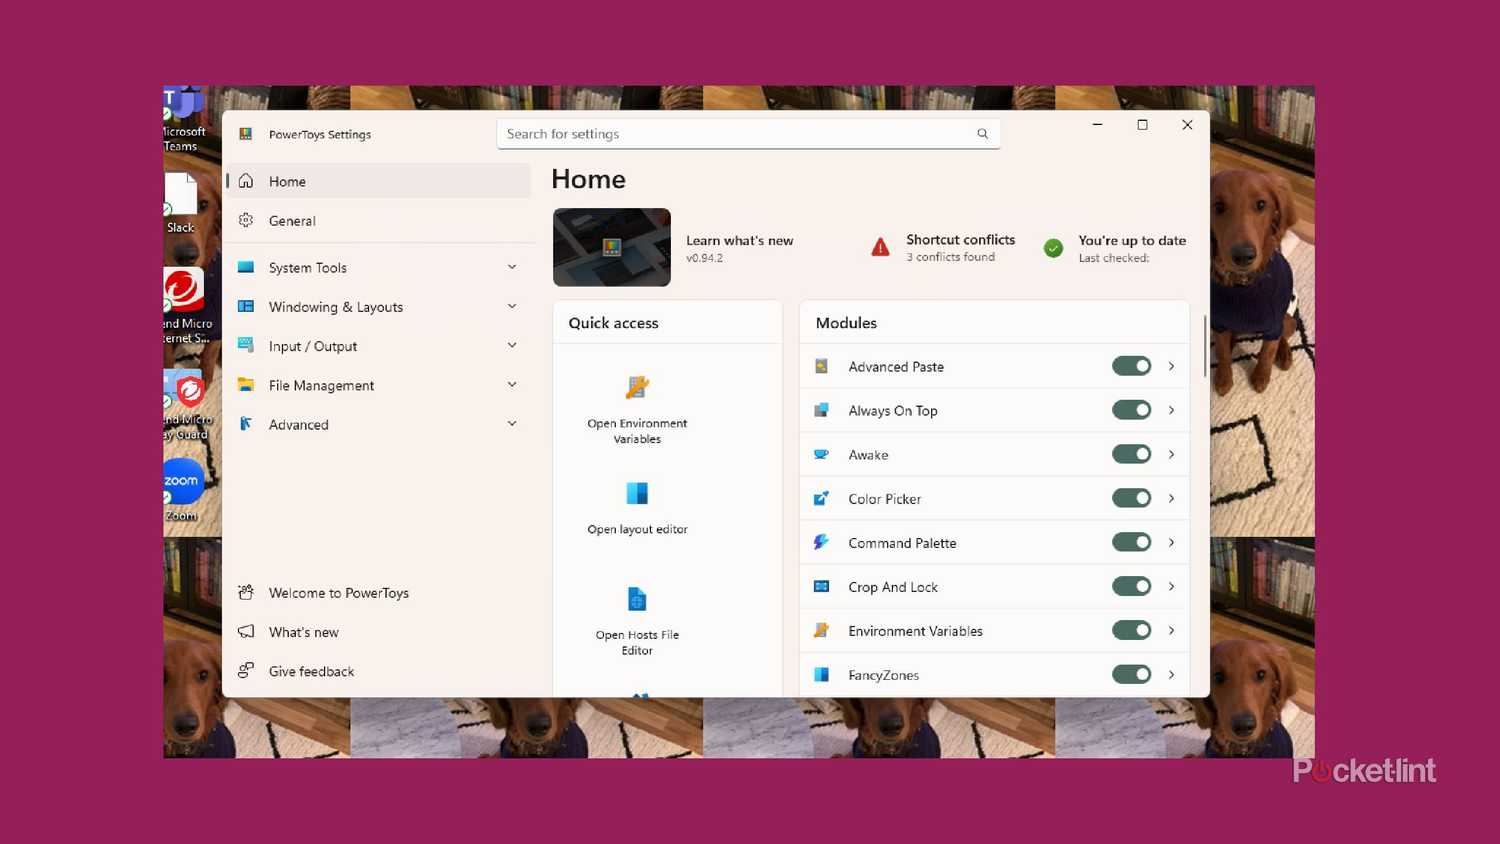Image resolution: width=1500 pixels, height=844 pixels.
Task: Turn off the Awake module toggle
Action: 1131,455
